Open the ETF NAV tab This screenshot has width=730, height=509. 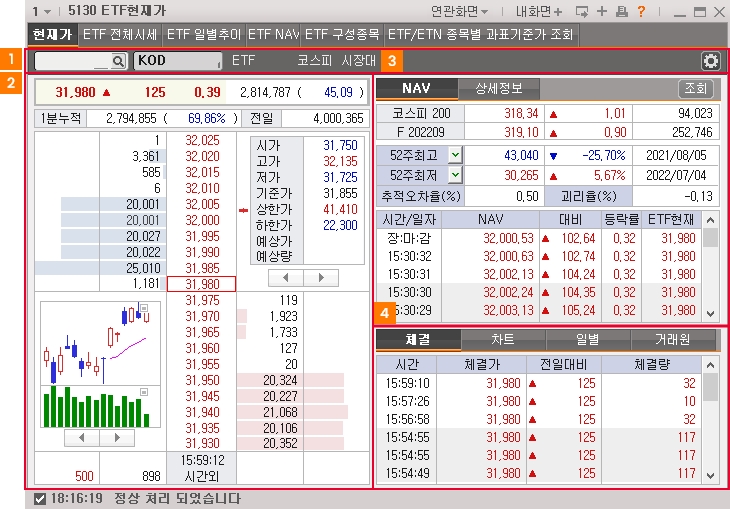click(273, 34)
